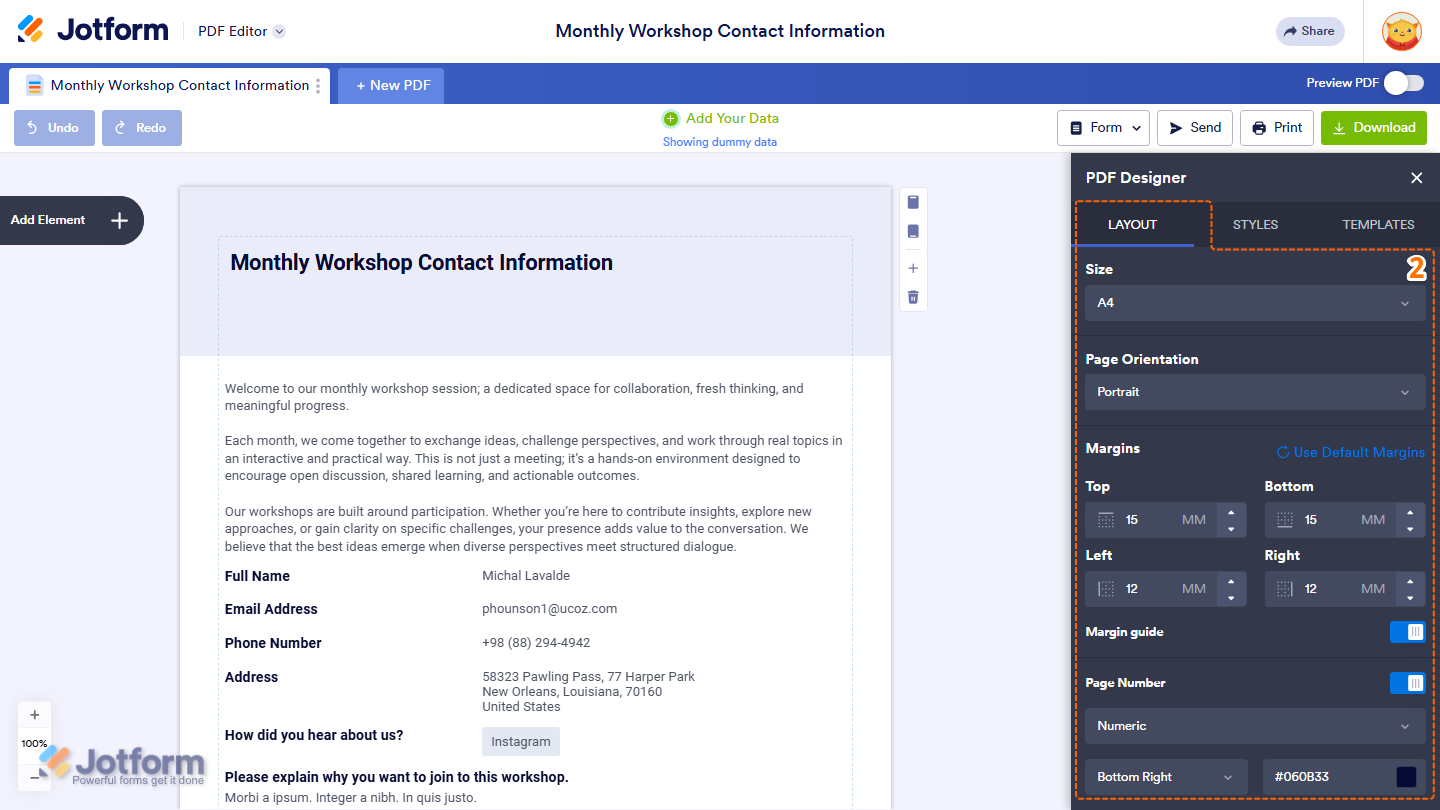Screen dimensions: 1440x810
Task: Click the + New PDF tab
Action: [x=391, y=85]
